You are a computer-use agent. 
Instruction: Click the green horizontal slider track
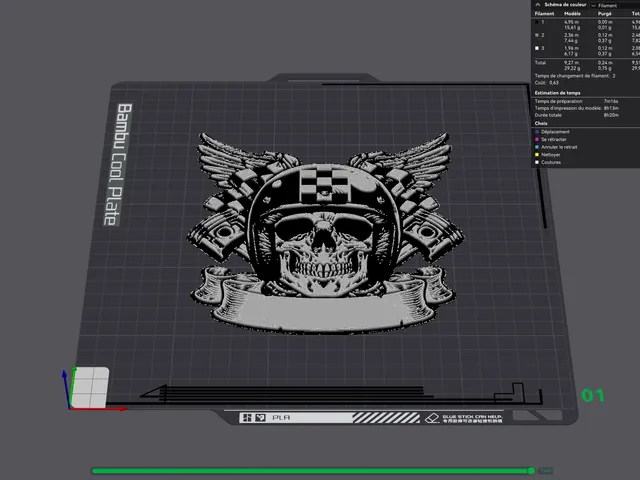click(x=310, y=471)
